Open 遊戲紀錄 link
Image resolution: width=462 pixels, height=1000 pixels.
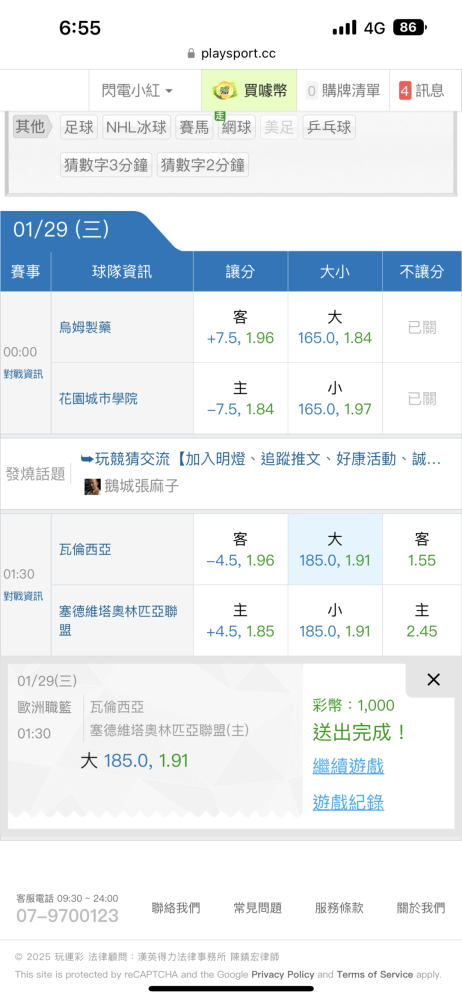pos(348,802)
